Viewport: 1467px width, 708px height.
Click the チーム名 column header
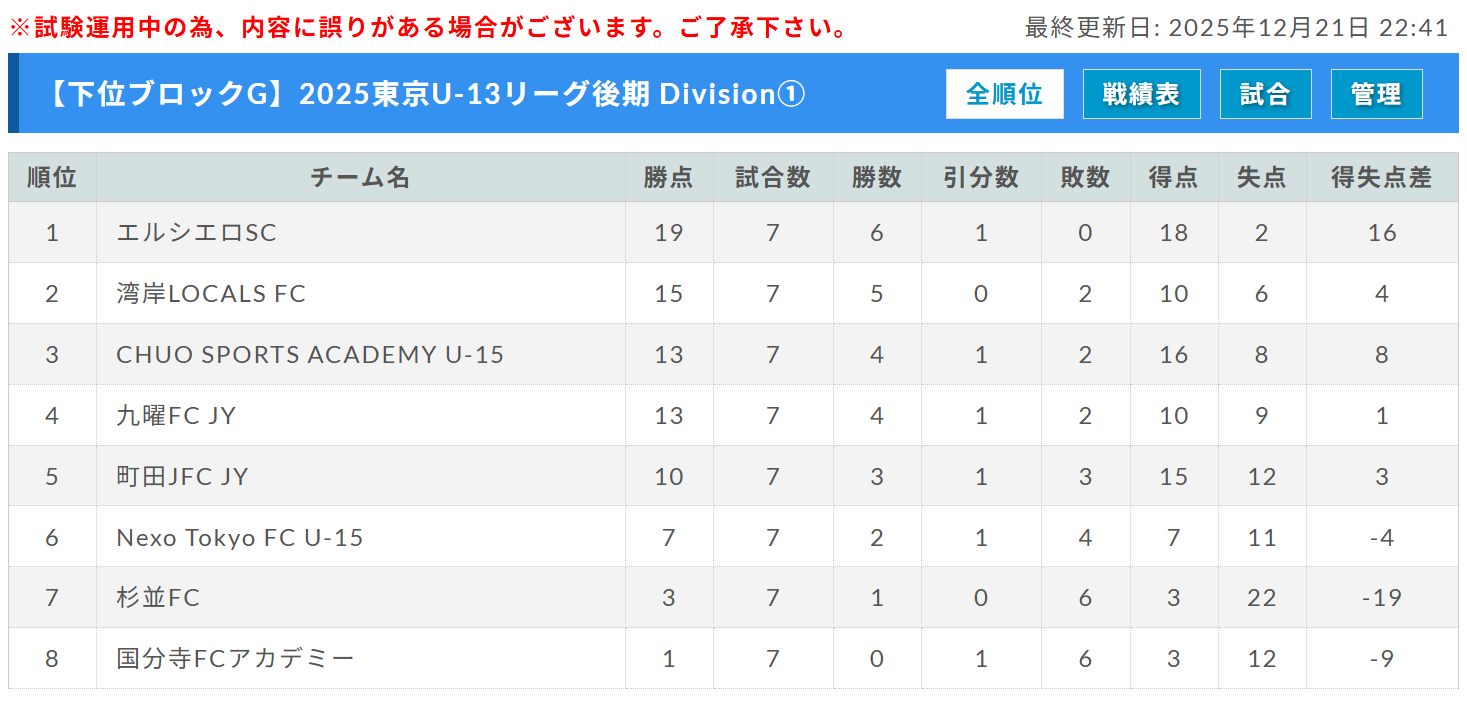point(360,178)
